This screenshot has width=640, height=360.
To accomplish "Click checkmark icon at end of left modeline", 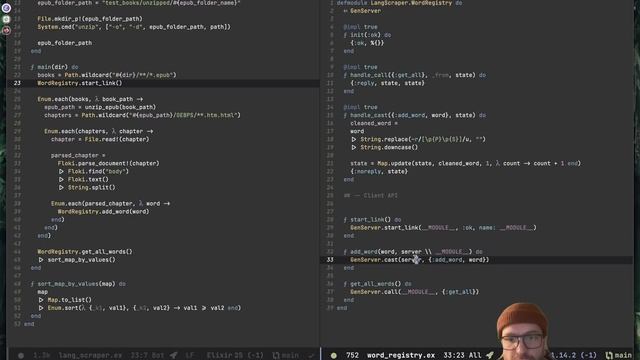I will [x=312, y=356].
